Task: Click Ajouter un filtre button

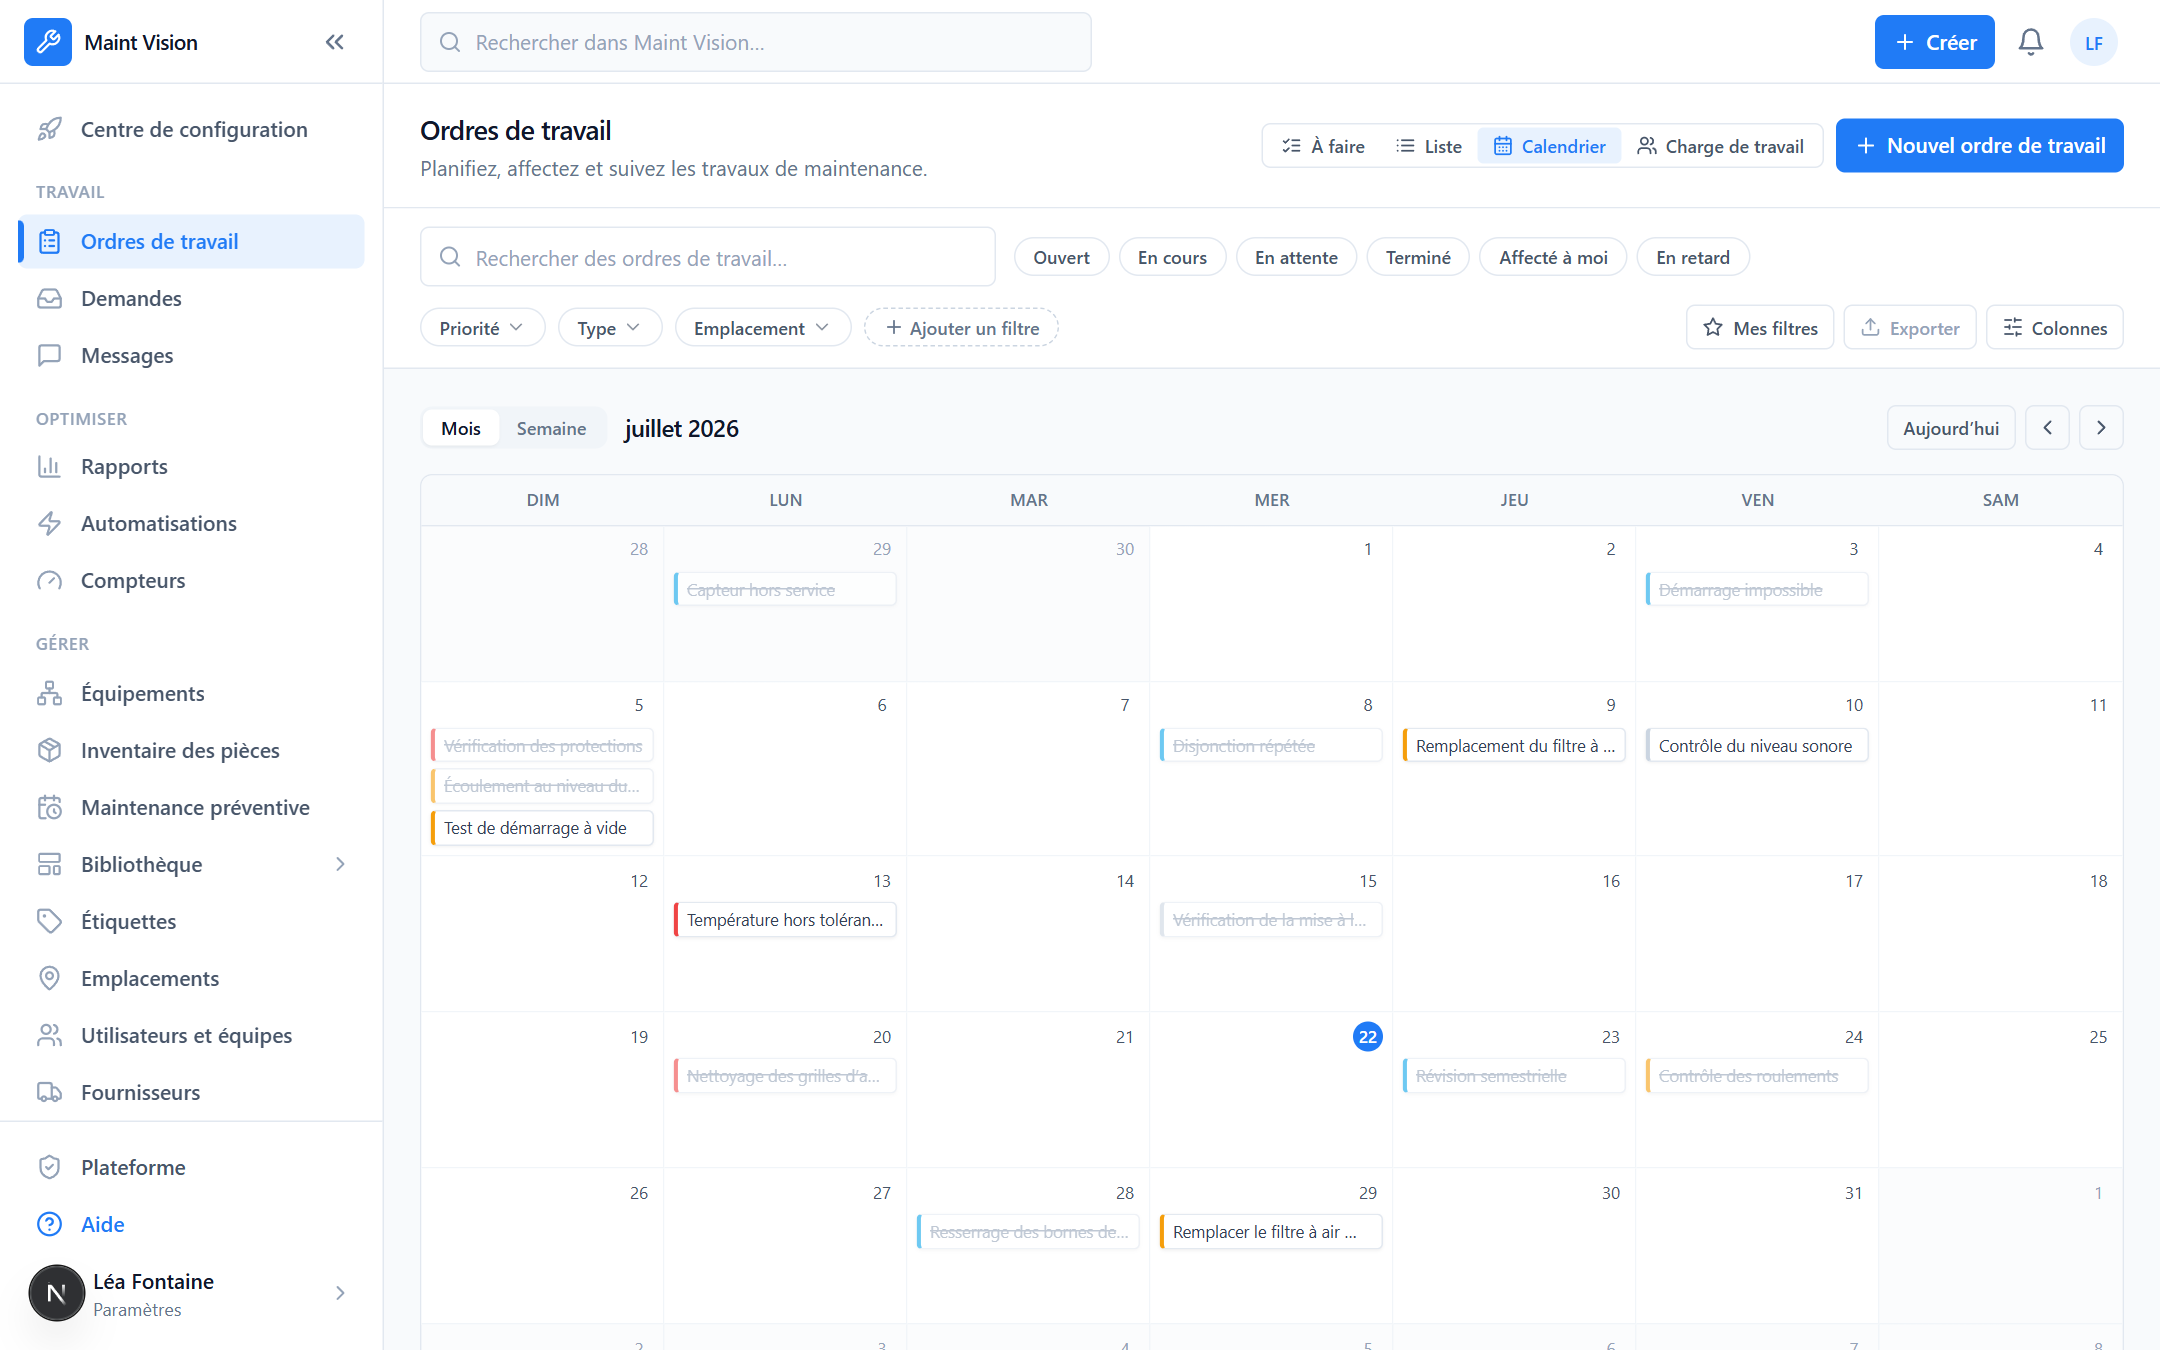Action: point(961,328)
